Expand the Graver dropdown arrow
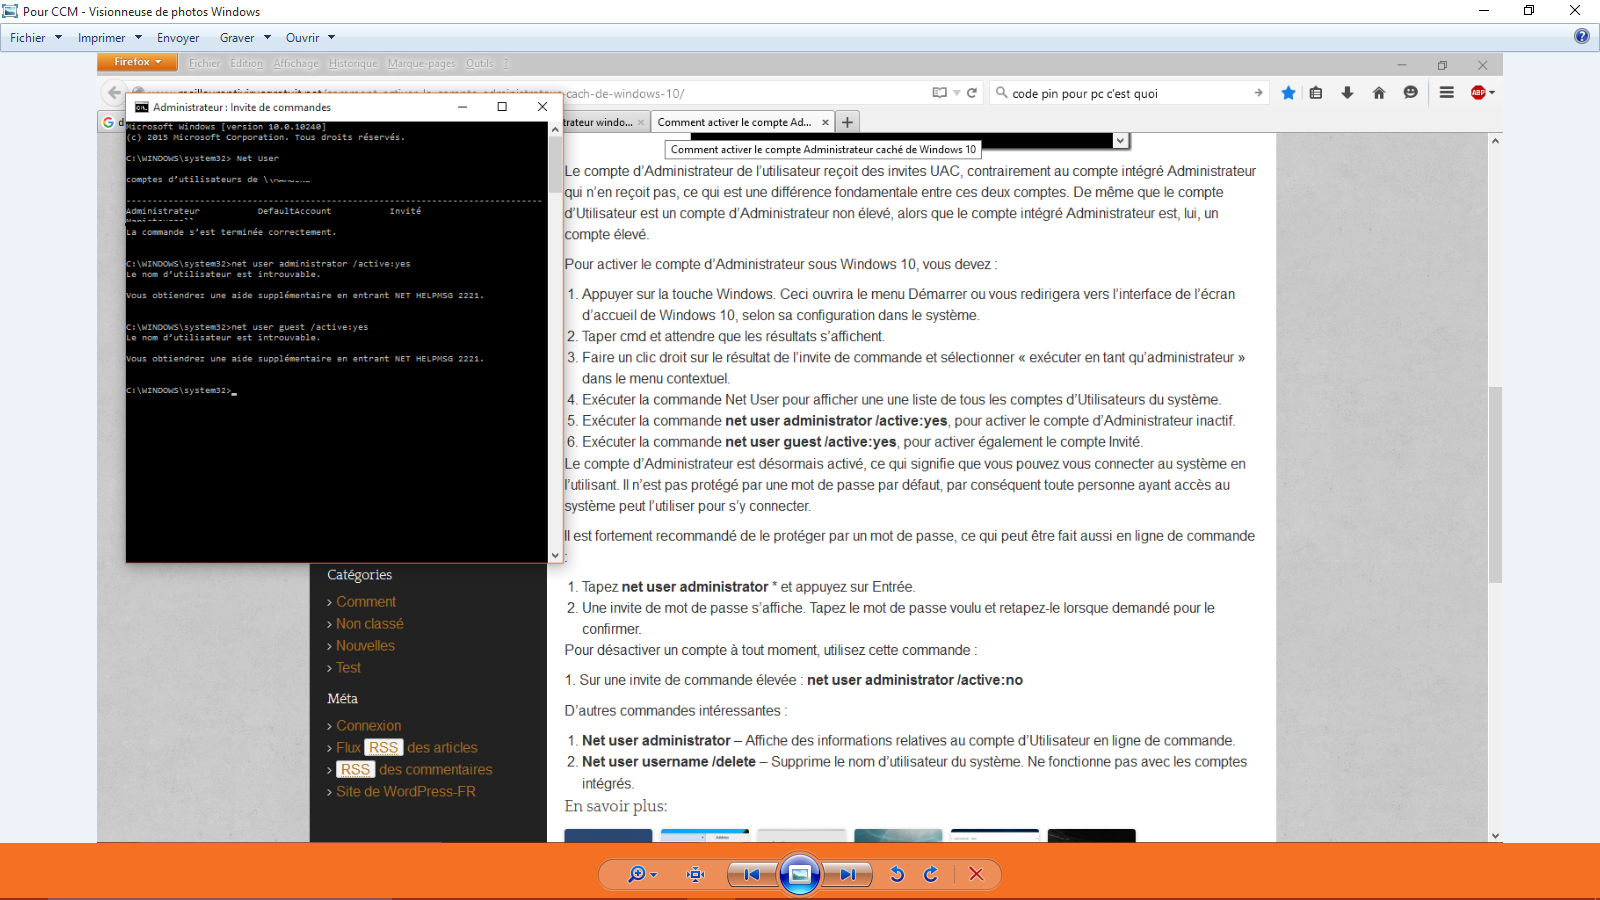Image resolution: width=1600 pixels, height=900 pixels. [x=267, y=38]
